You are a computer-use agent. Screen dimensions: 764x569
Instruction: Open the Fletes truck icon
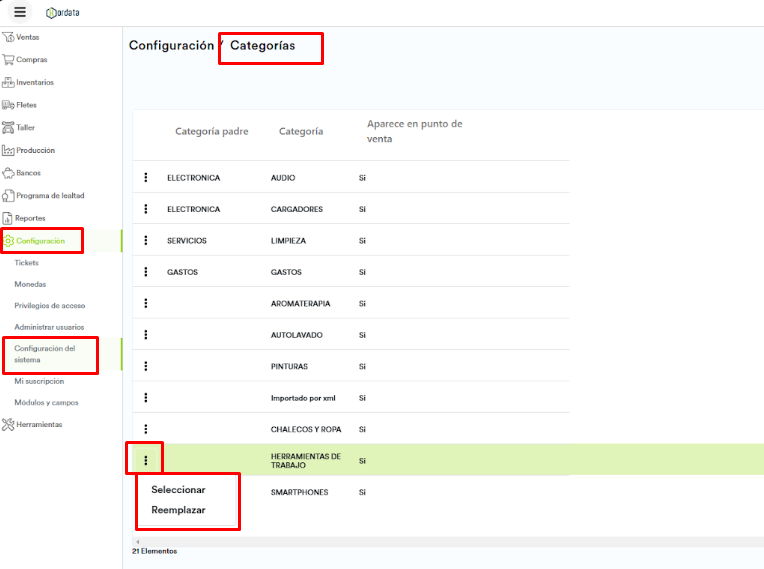tap(8, 105)
